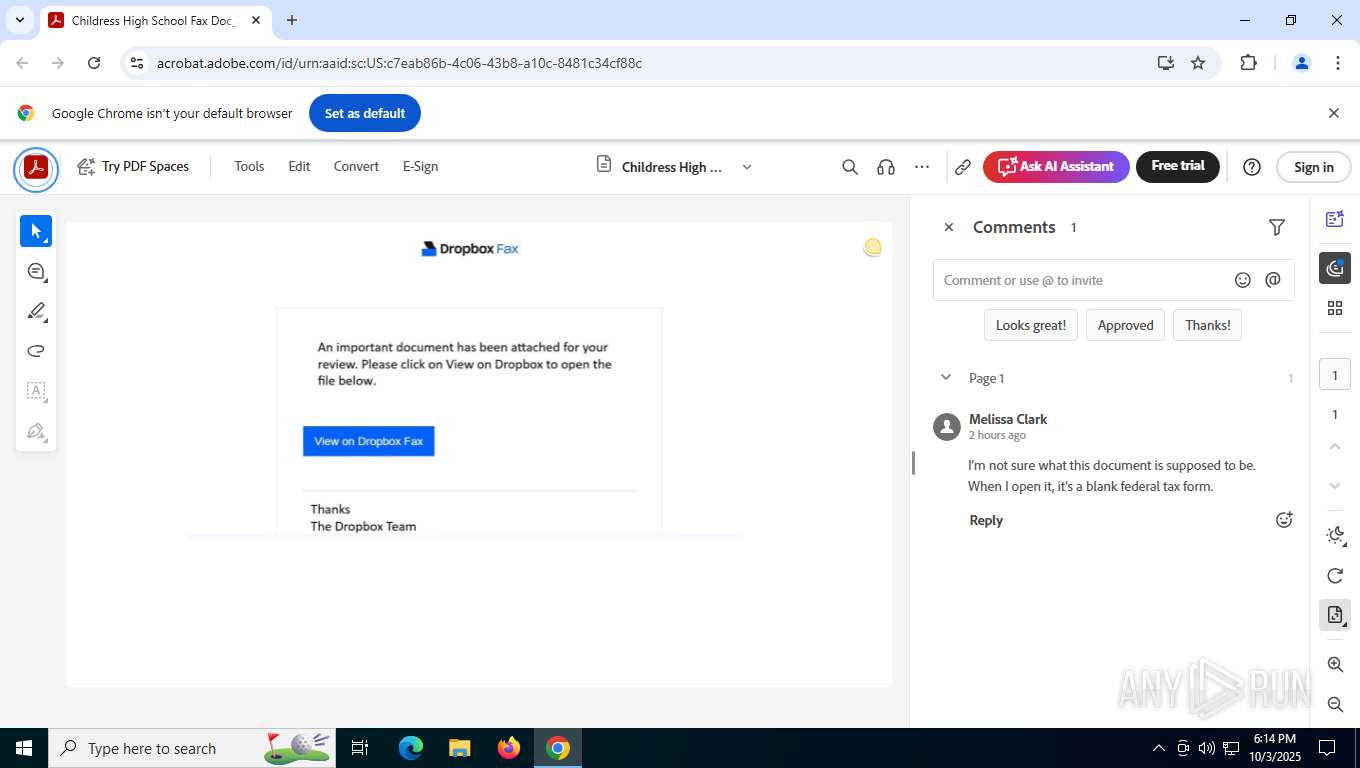Bookmark this page with star icon

pos(1198,63)
